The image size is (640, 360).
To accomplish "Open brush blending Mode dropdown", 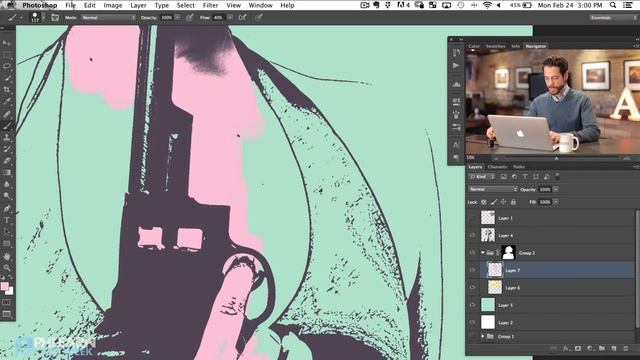I will (109, 18).
